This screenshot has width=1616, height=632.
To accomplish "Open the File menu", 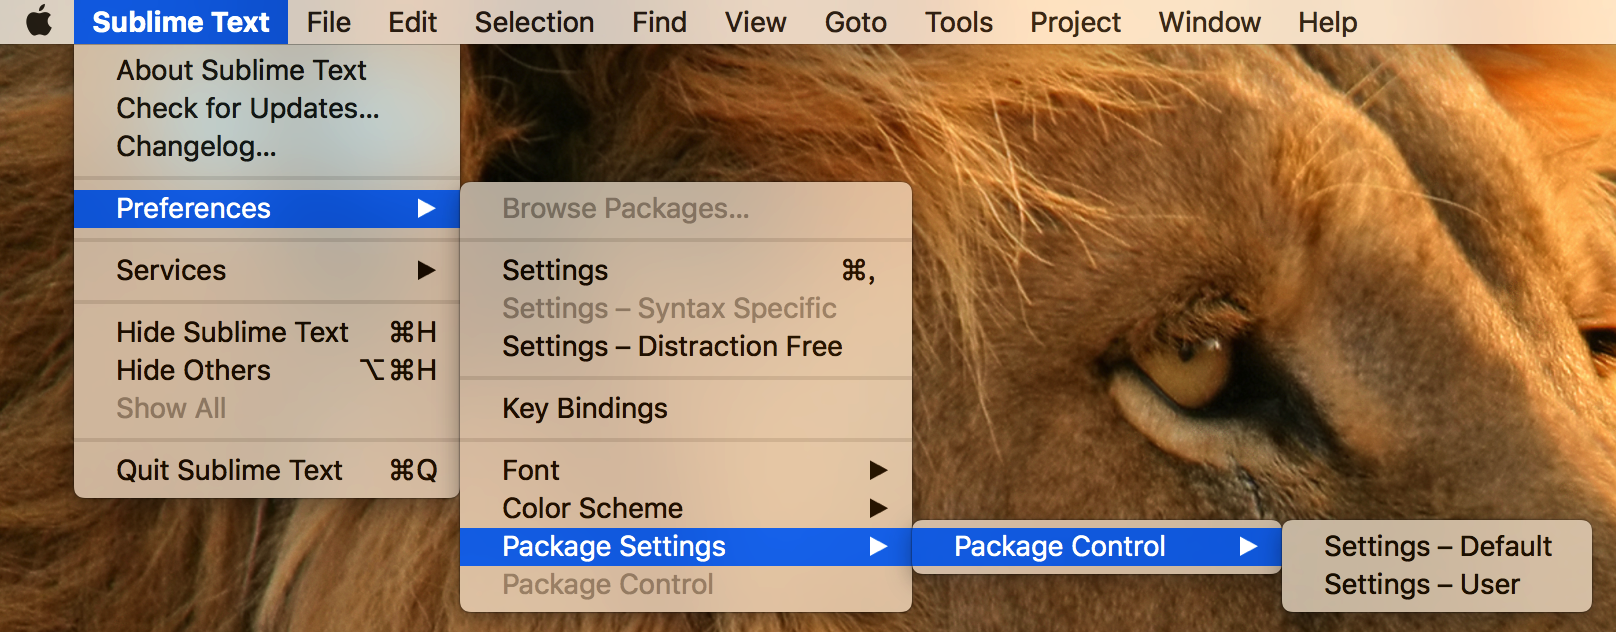I will 329,22.
